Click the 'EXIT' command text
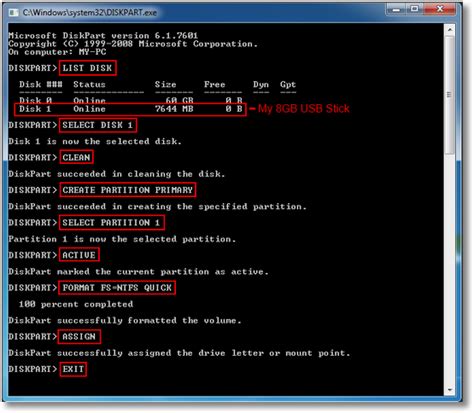The width and height of the screenshot is (474, 413). coord(73,369)
